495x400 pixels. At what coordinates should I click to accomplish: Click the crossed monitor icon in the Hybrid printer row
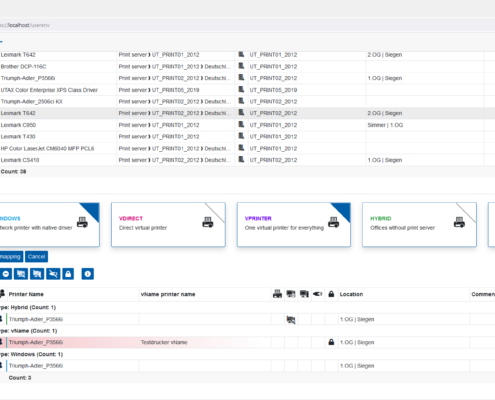click(x=291, y=320)
